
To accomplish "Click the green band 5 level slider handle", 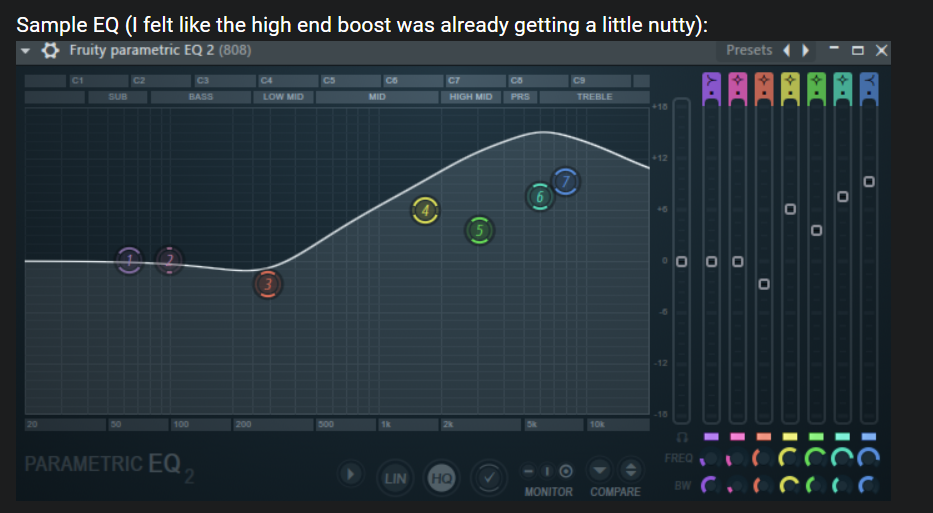I will tap(815, 231).
